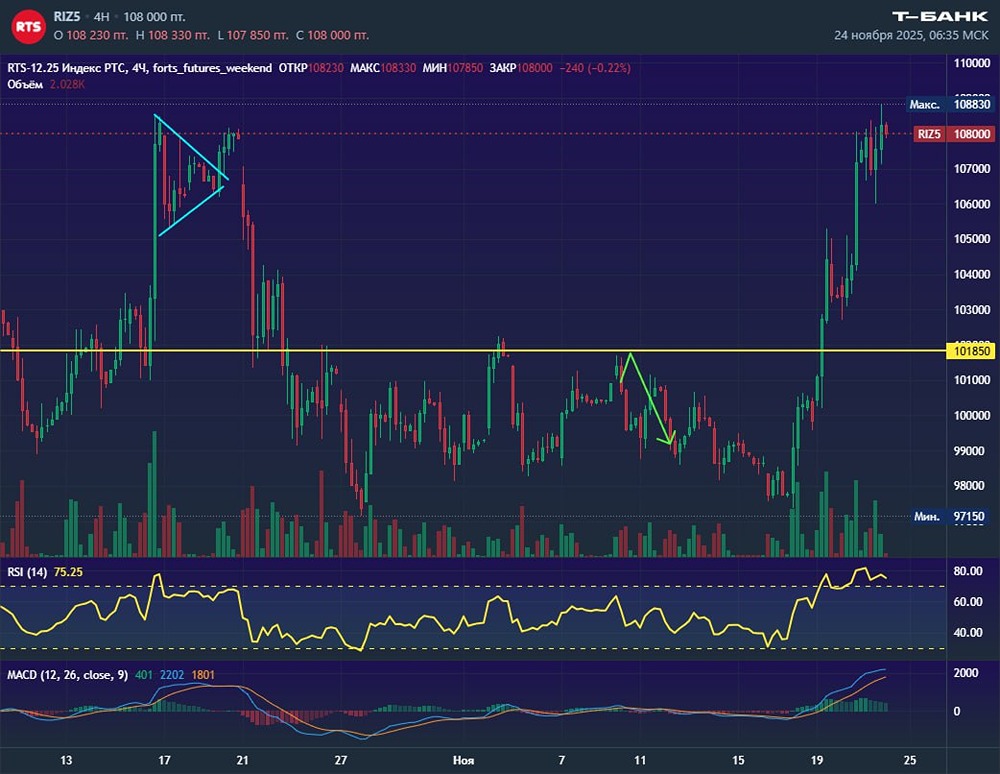Click the red RTS logo icon
The image size is (1000, 774).
coord(29,26)
